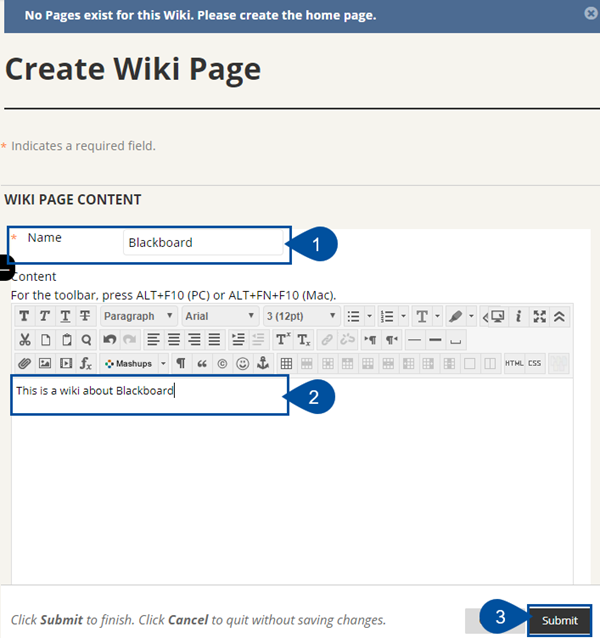Apply highlight color with marker button
Viewport: 600px width, 638px height.
pyautogui.click(x=456, y=316)
